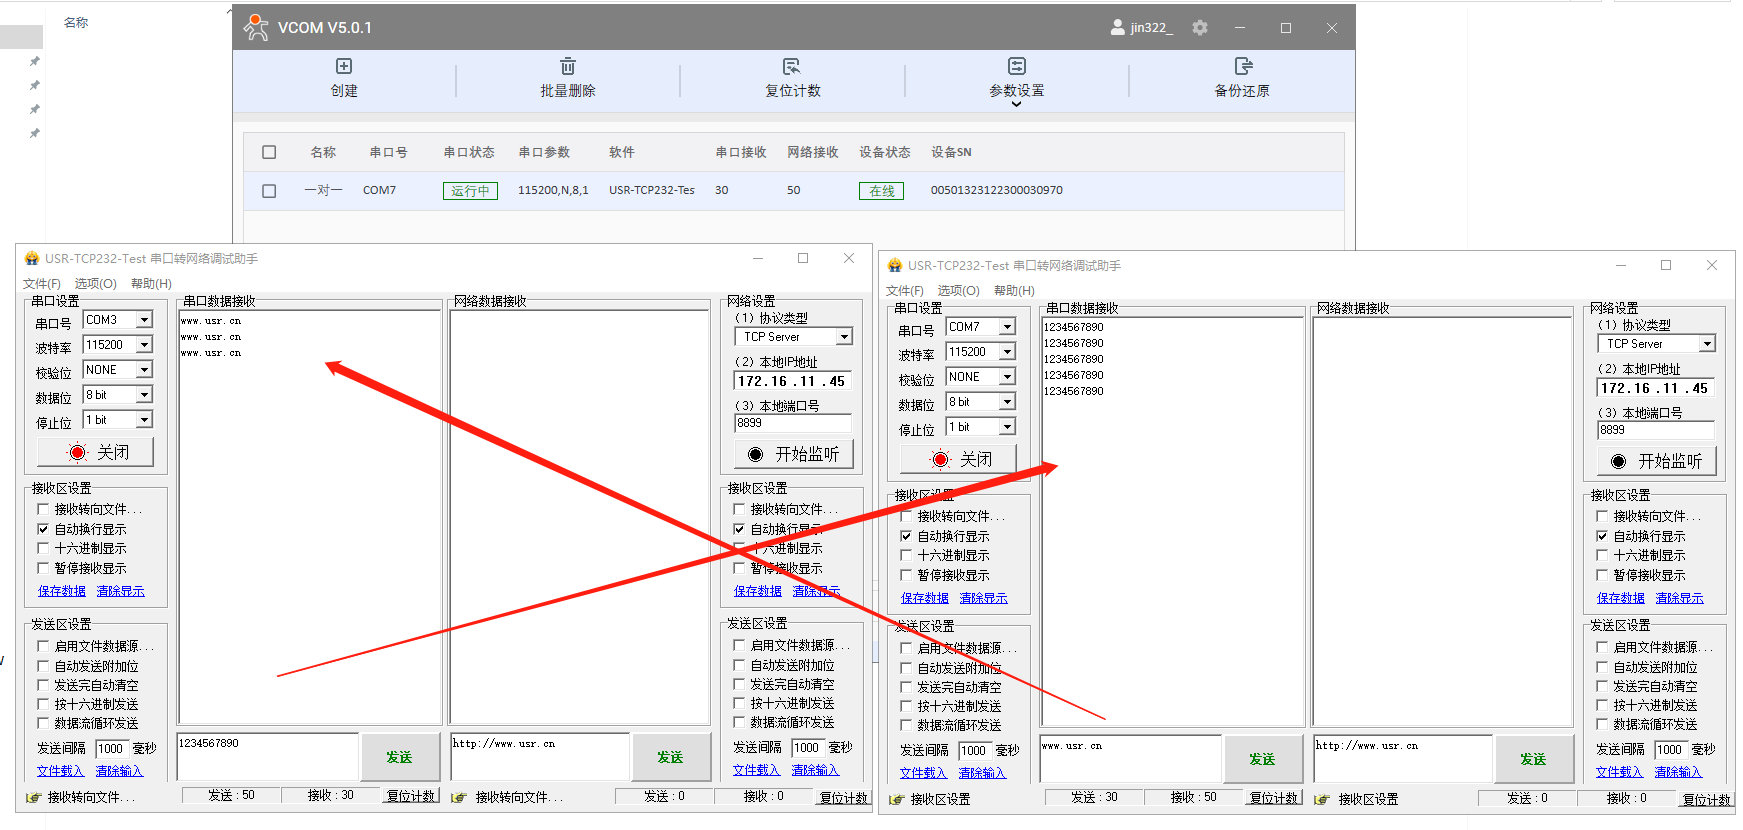Viewport: 1743px width, 830px height.
Task: Click the 备份还原 backup restore icon
Action: tap(1243, 67)
